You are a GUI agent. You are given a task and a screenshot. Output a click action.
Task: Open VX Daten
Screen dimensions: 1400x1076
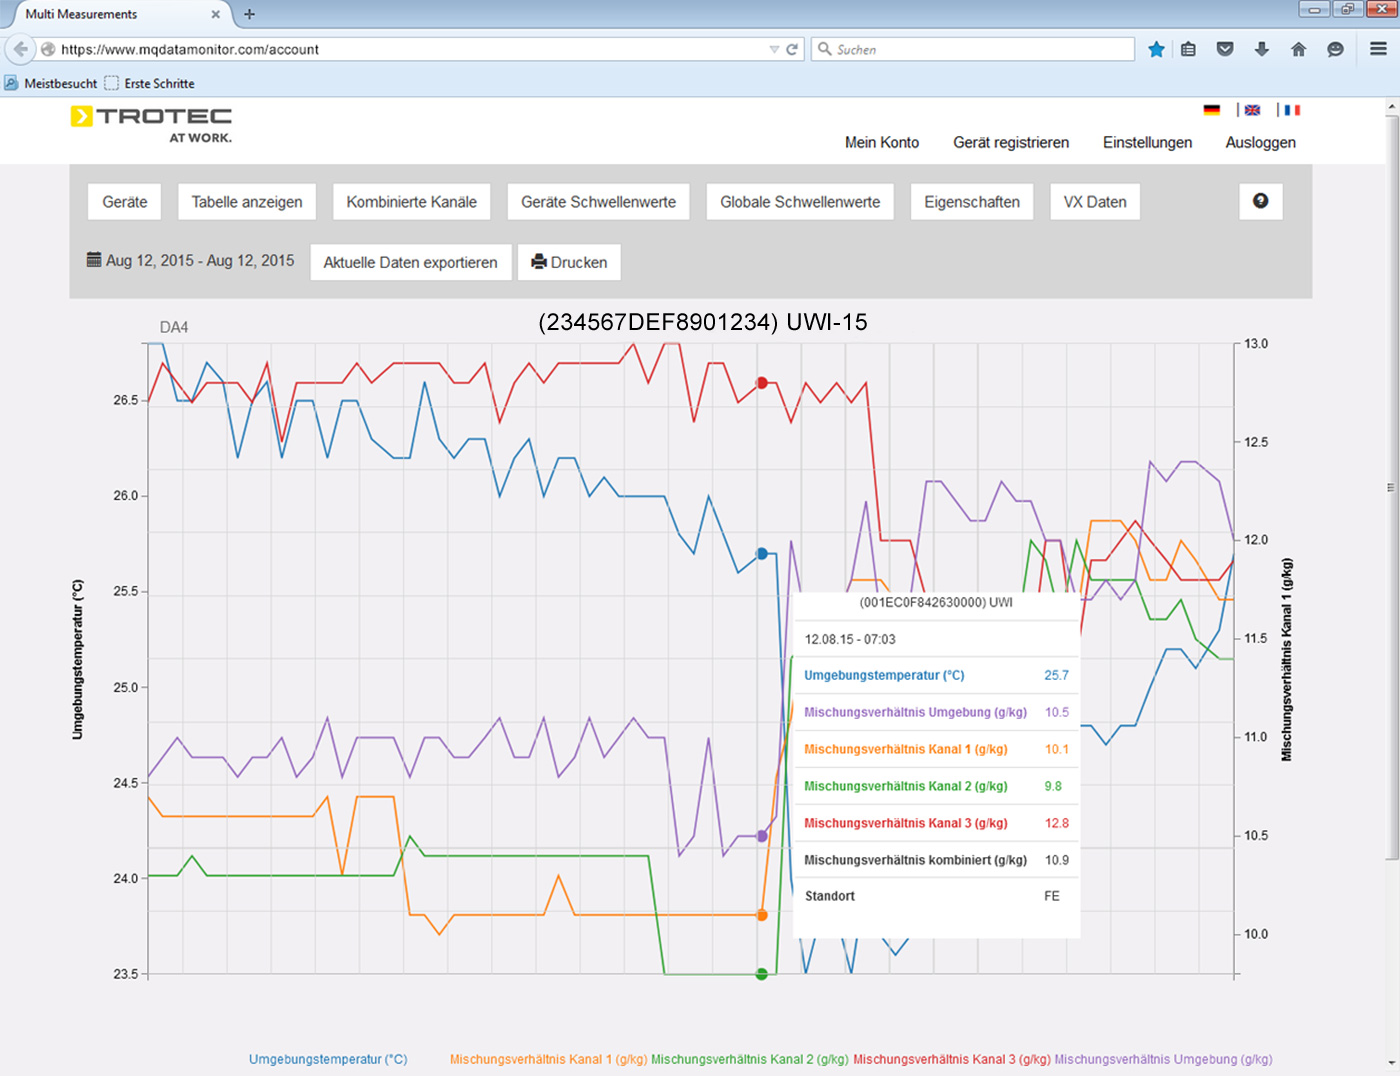[x=1095, y=201]
